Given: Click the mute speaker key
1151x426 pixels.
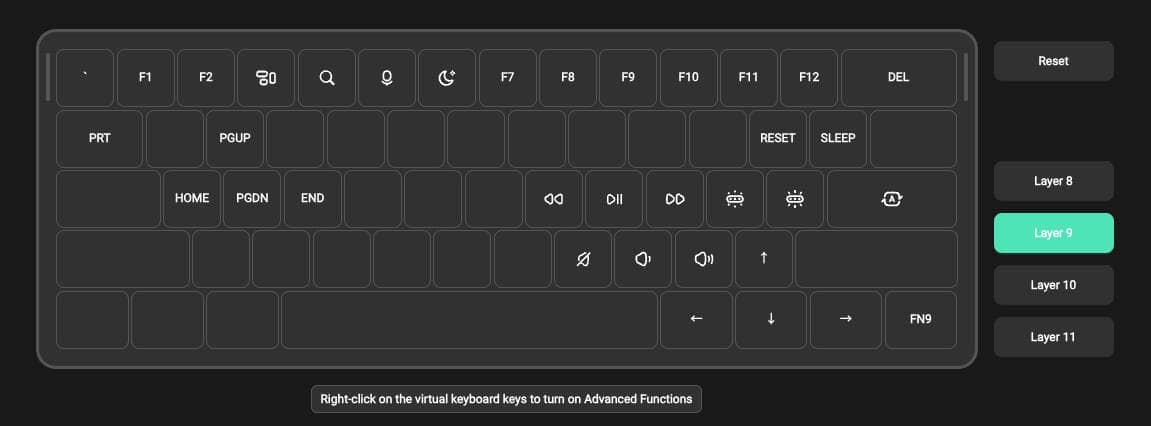Looking at the screenshot, I should tap(583, 259).
